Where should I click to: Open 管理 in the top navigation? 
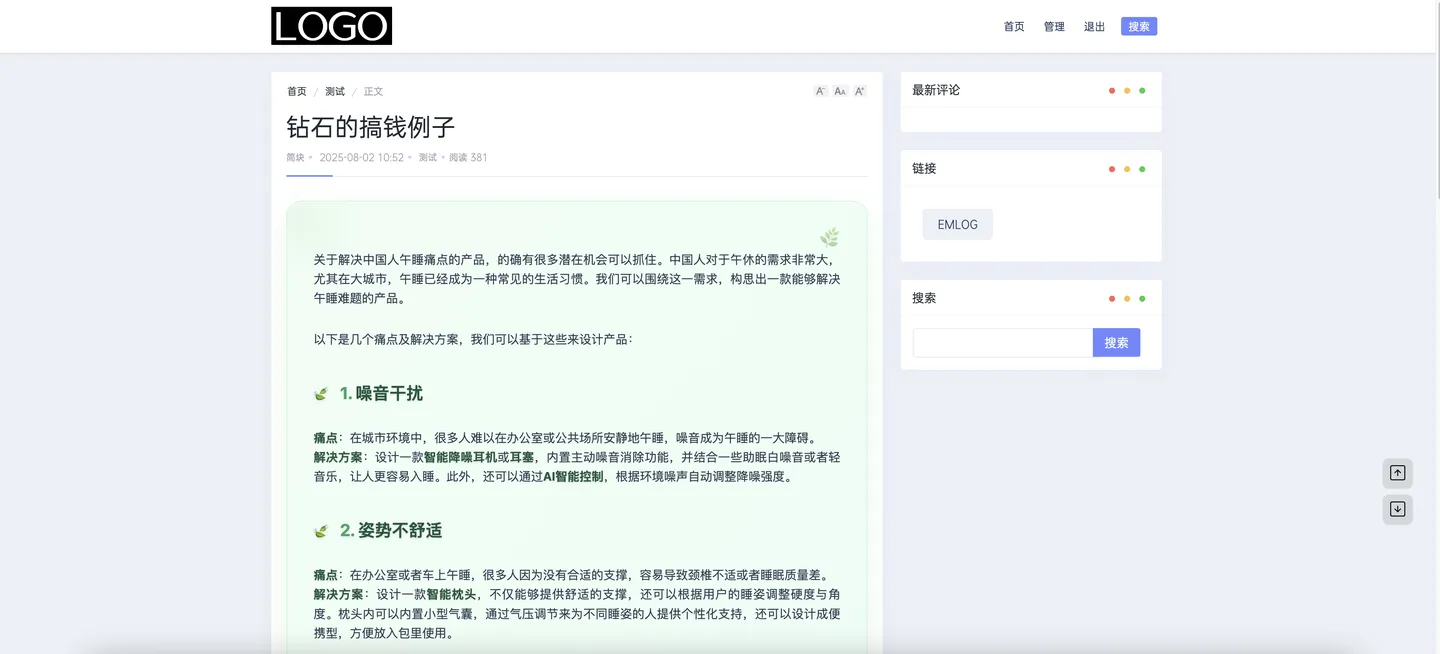coord(1054,27)
